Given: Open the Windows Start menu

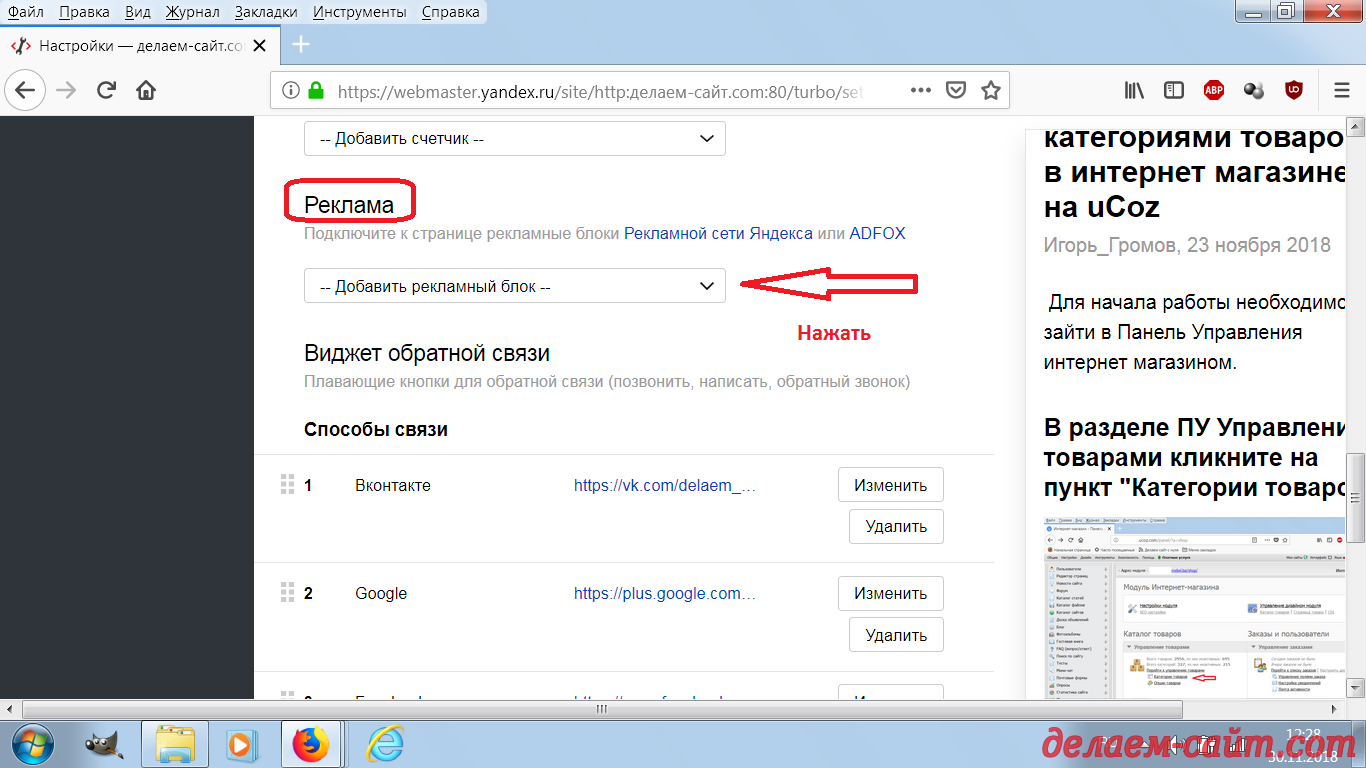Looking at the screenshot, I should coord(31,744).
